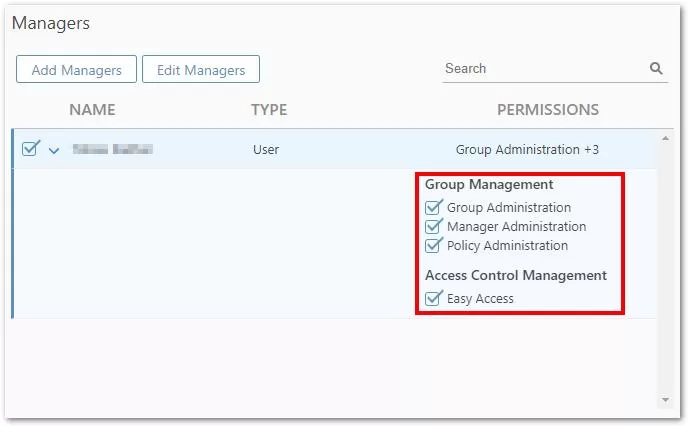Click the User type cell
Screen dimensions: 689x427
click(x=266, y=150)
